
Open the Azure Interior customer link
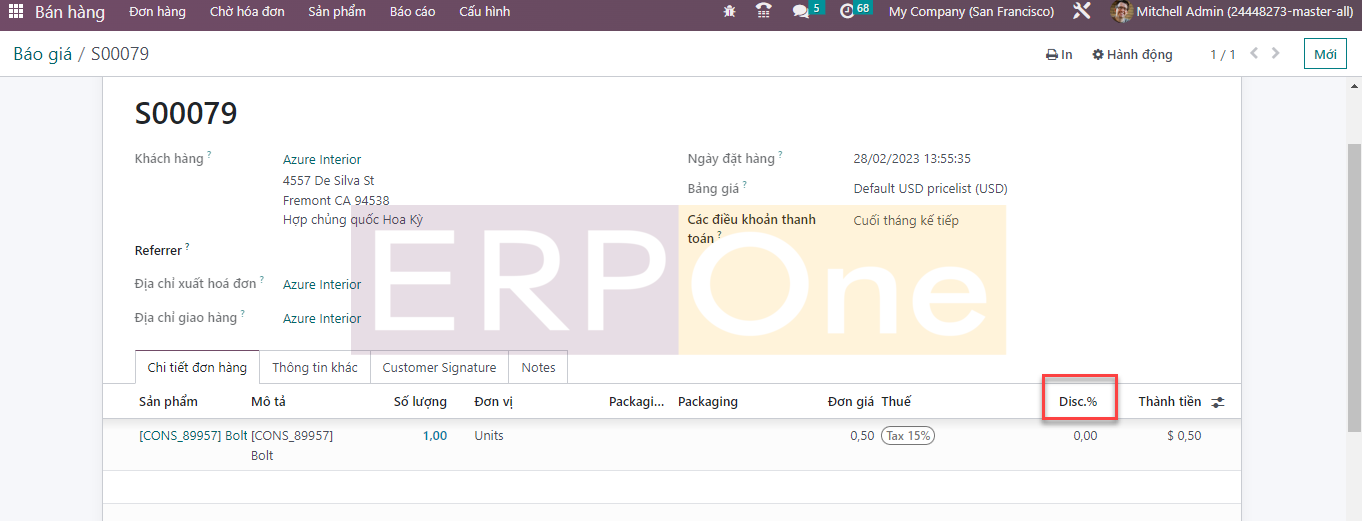pos(322,160)
